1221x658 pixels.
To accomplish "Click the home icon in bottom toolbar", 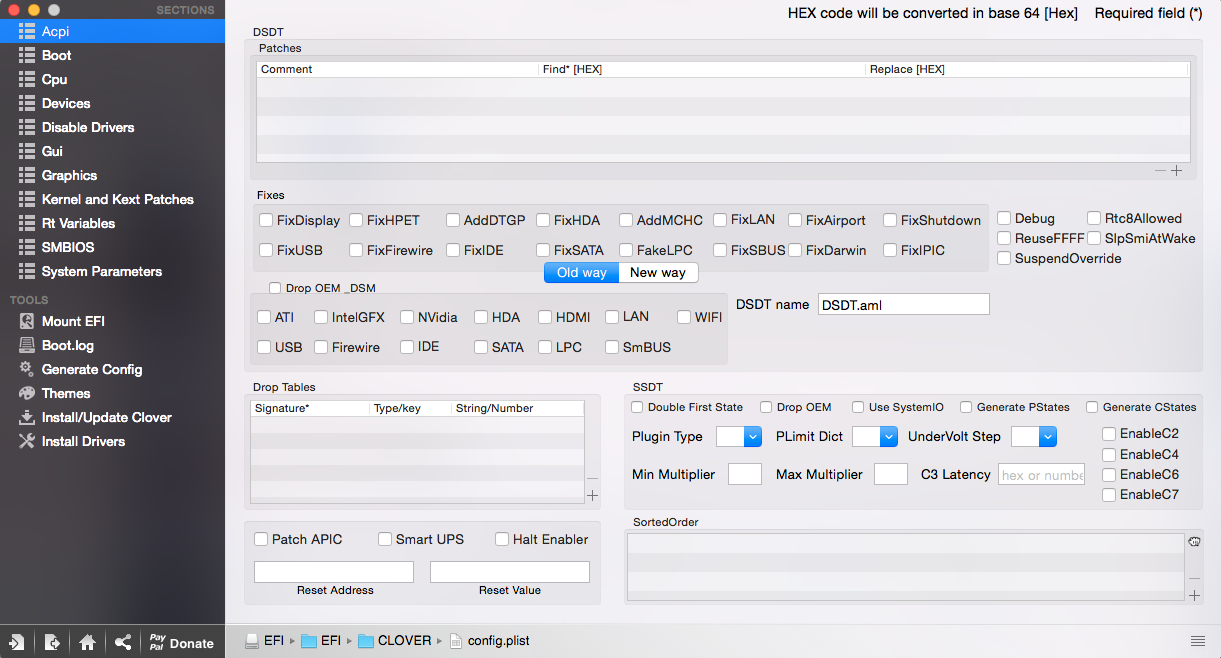I will click(x=88, y=643).
